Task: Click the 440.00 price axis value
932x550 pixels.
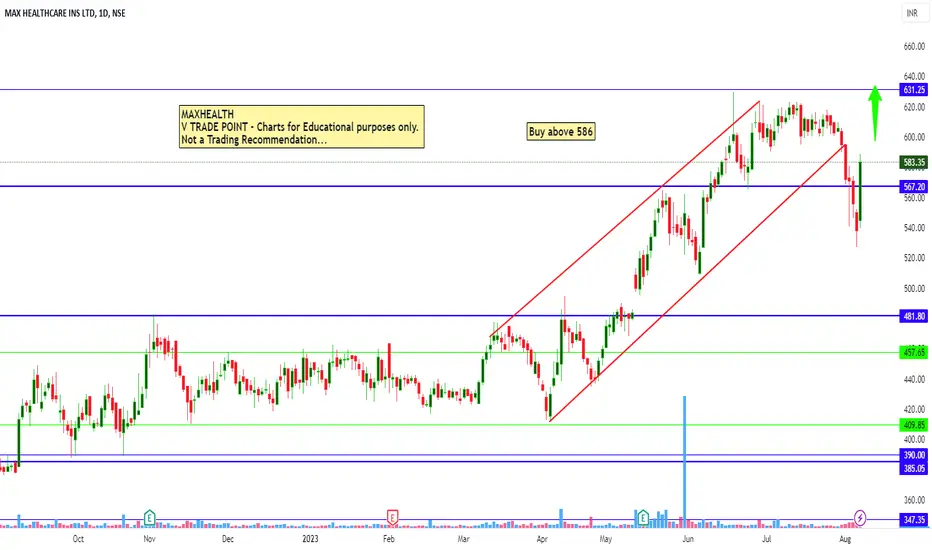Action: [x=914, y=379]
